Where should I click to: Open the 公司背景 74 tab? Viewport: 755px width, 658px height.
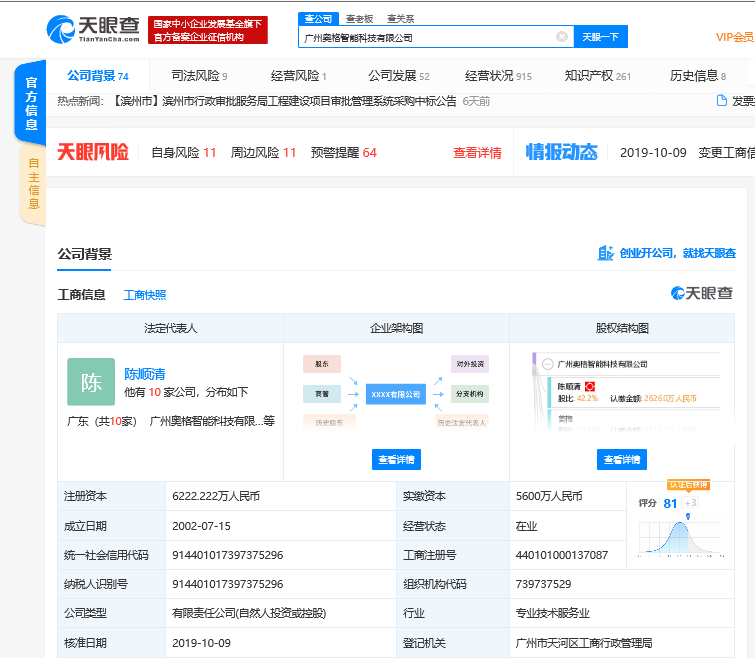click(98, 76)
